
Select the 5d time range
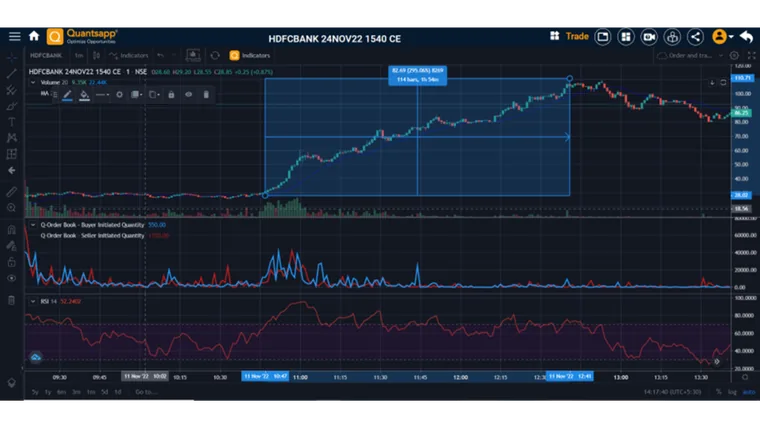pyautogui.click(x=104, y=392)
